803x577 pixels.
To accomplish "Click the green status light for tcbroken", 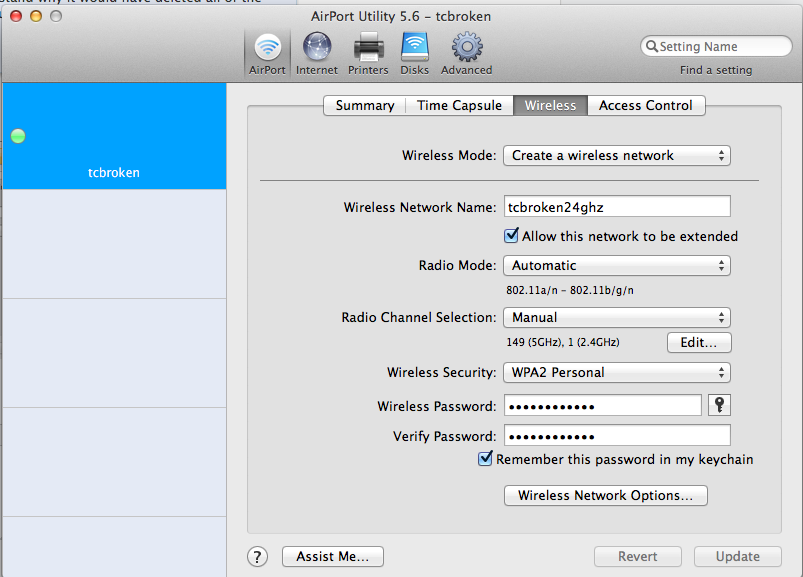I will 18,136.
